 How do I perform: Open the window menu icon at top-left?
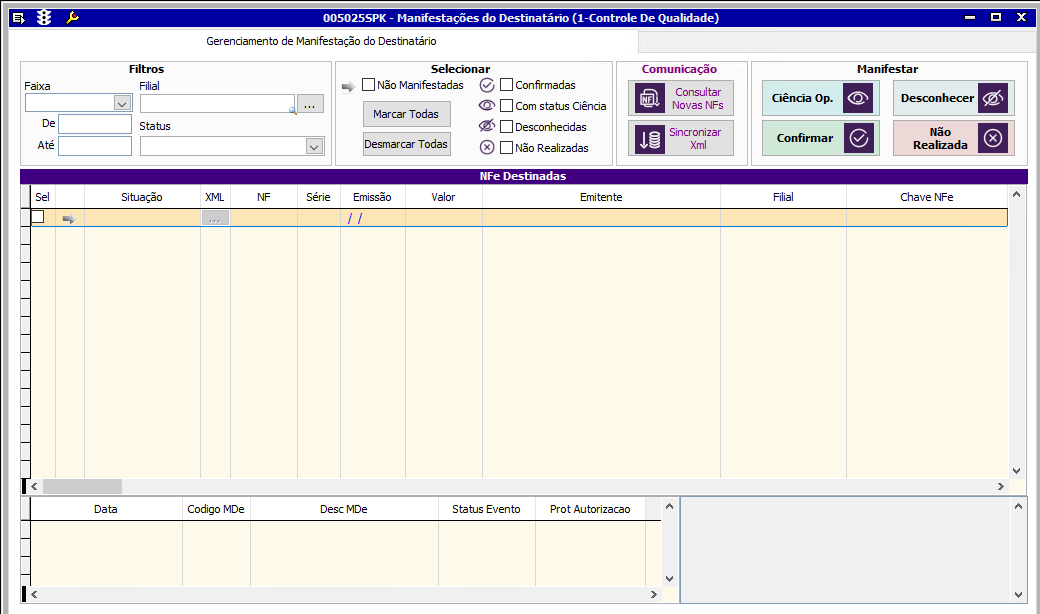[x=17, y=18]
